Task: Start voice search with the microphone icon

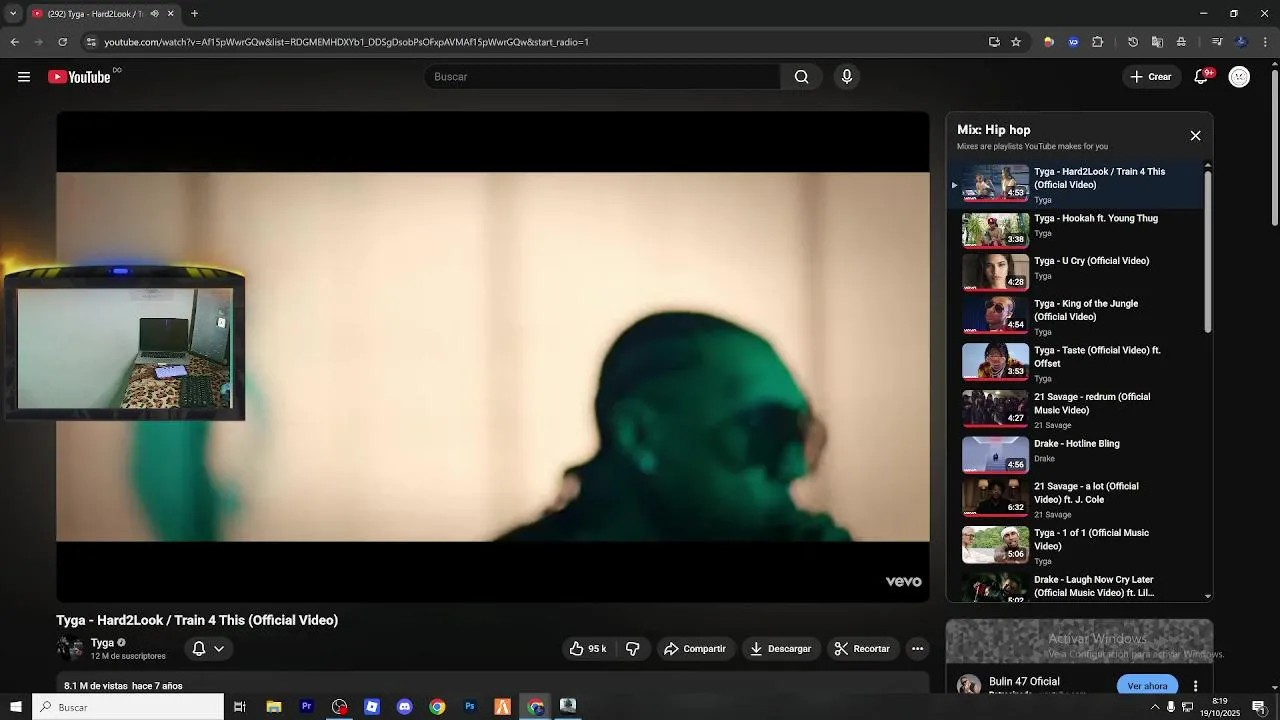Action: point(847,77)
